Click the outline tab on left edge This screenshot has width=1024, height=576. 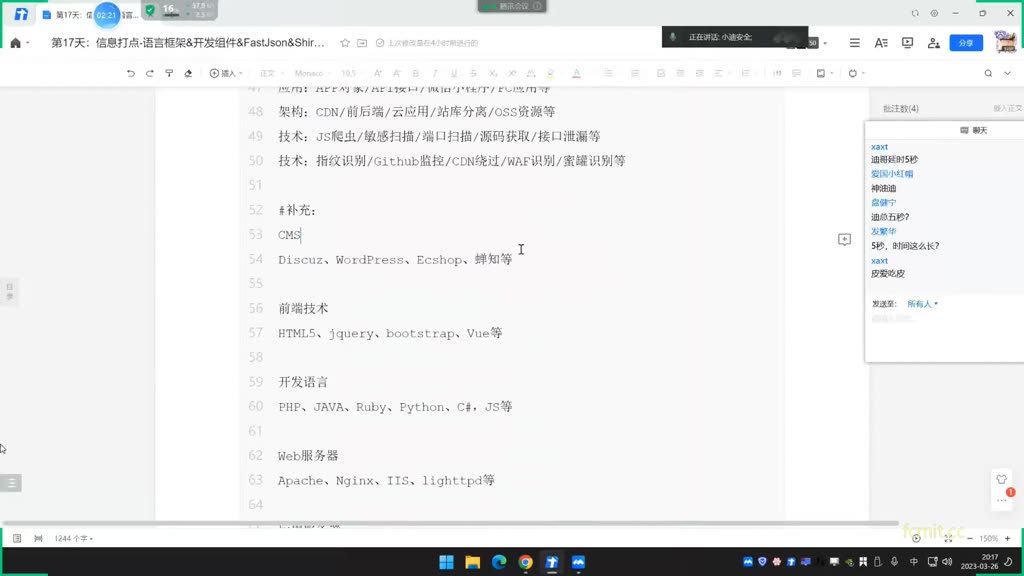click(10, 291)
